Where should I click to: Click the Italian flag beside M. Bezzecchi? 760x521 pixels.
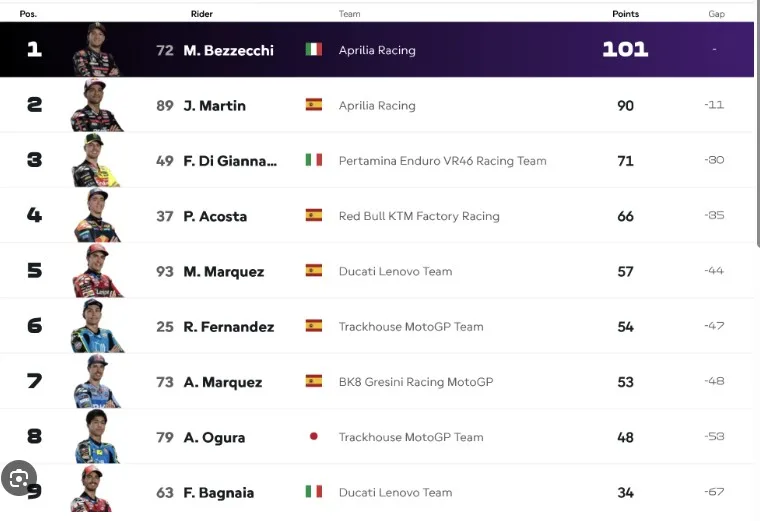[314, 49]
